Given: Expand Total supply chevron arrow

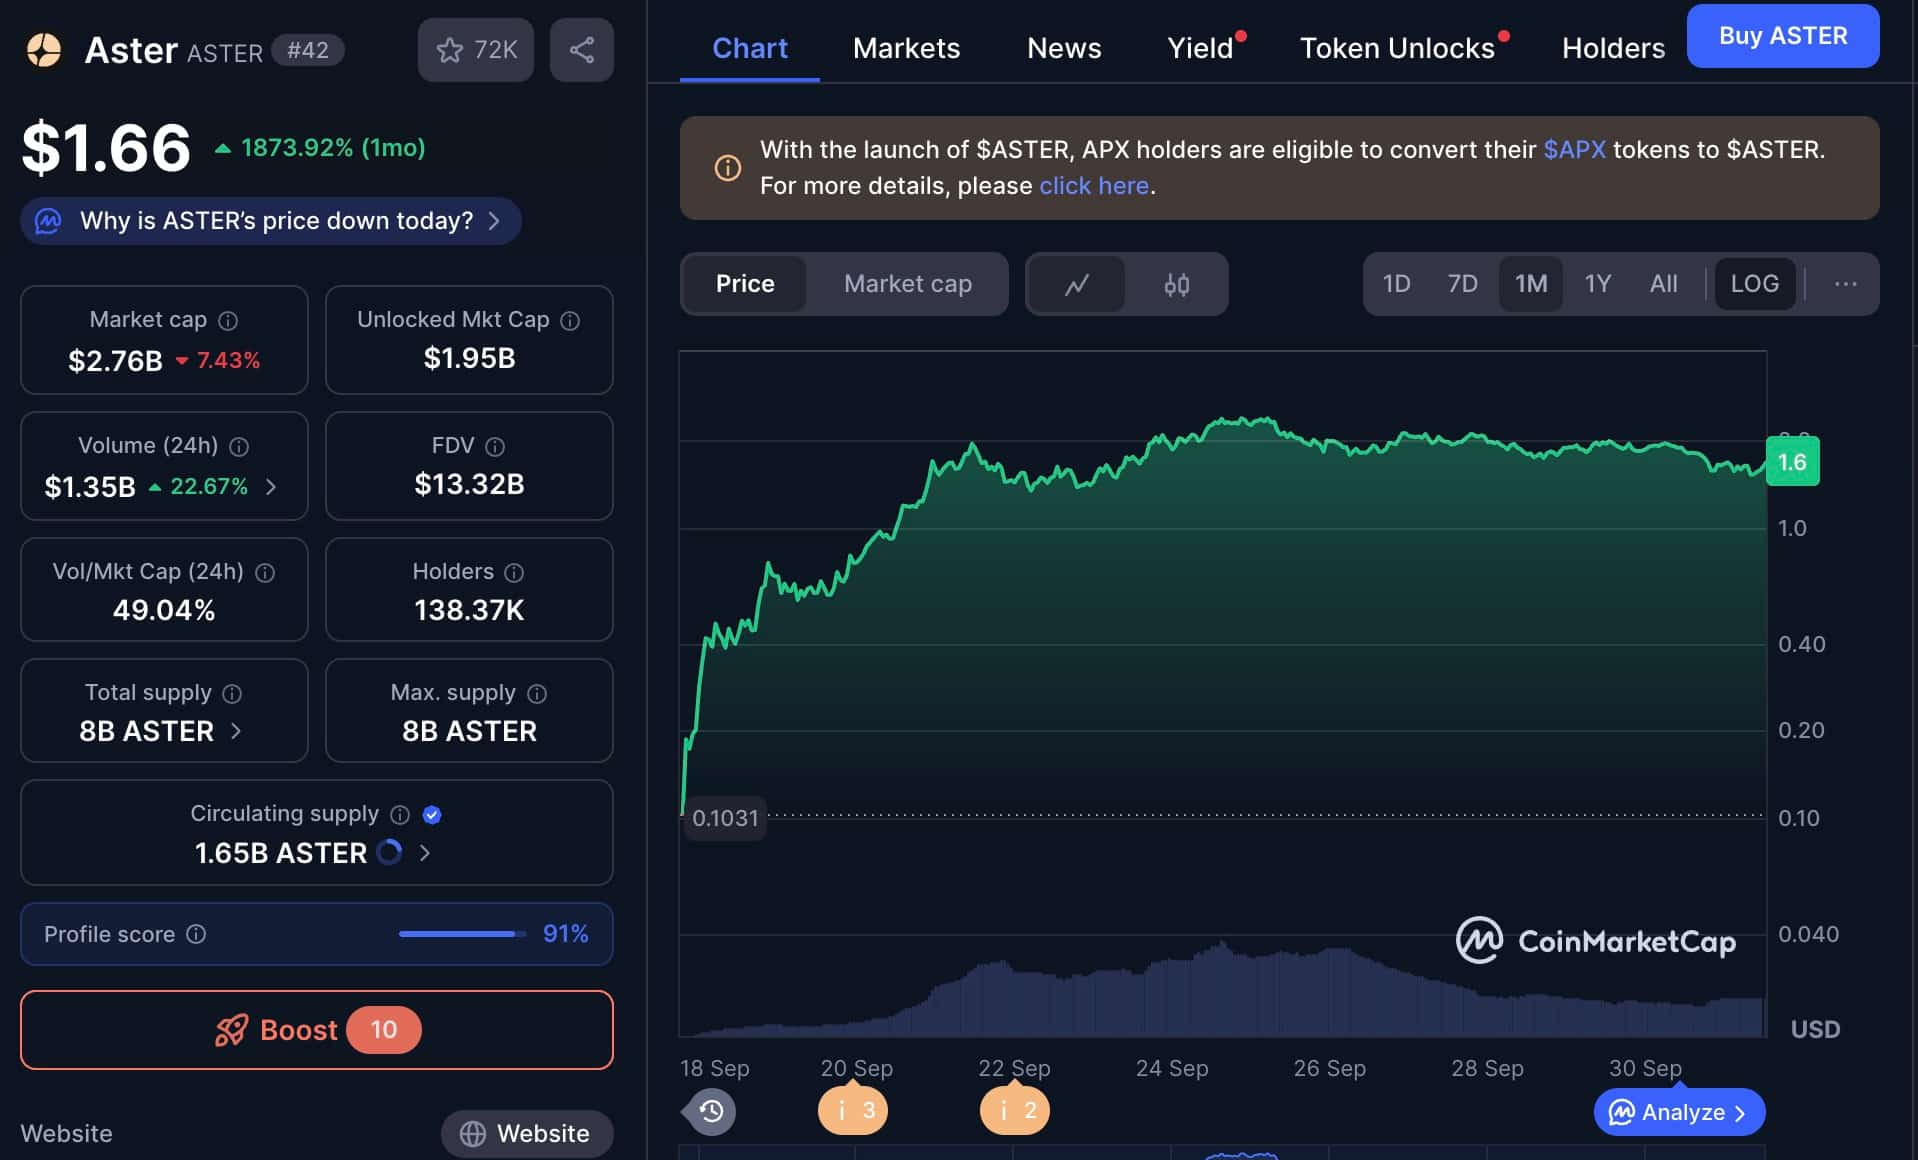Looking at the screenshot, I should [x=236, y=731].
